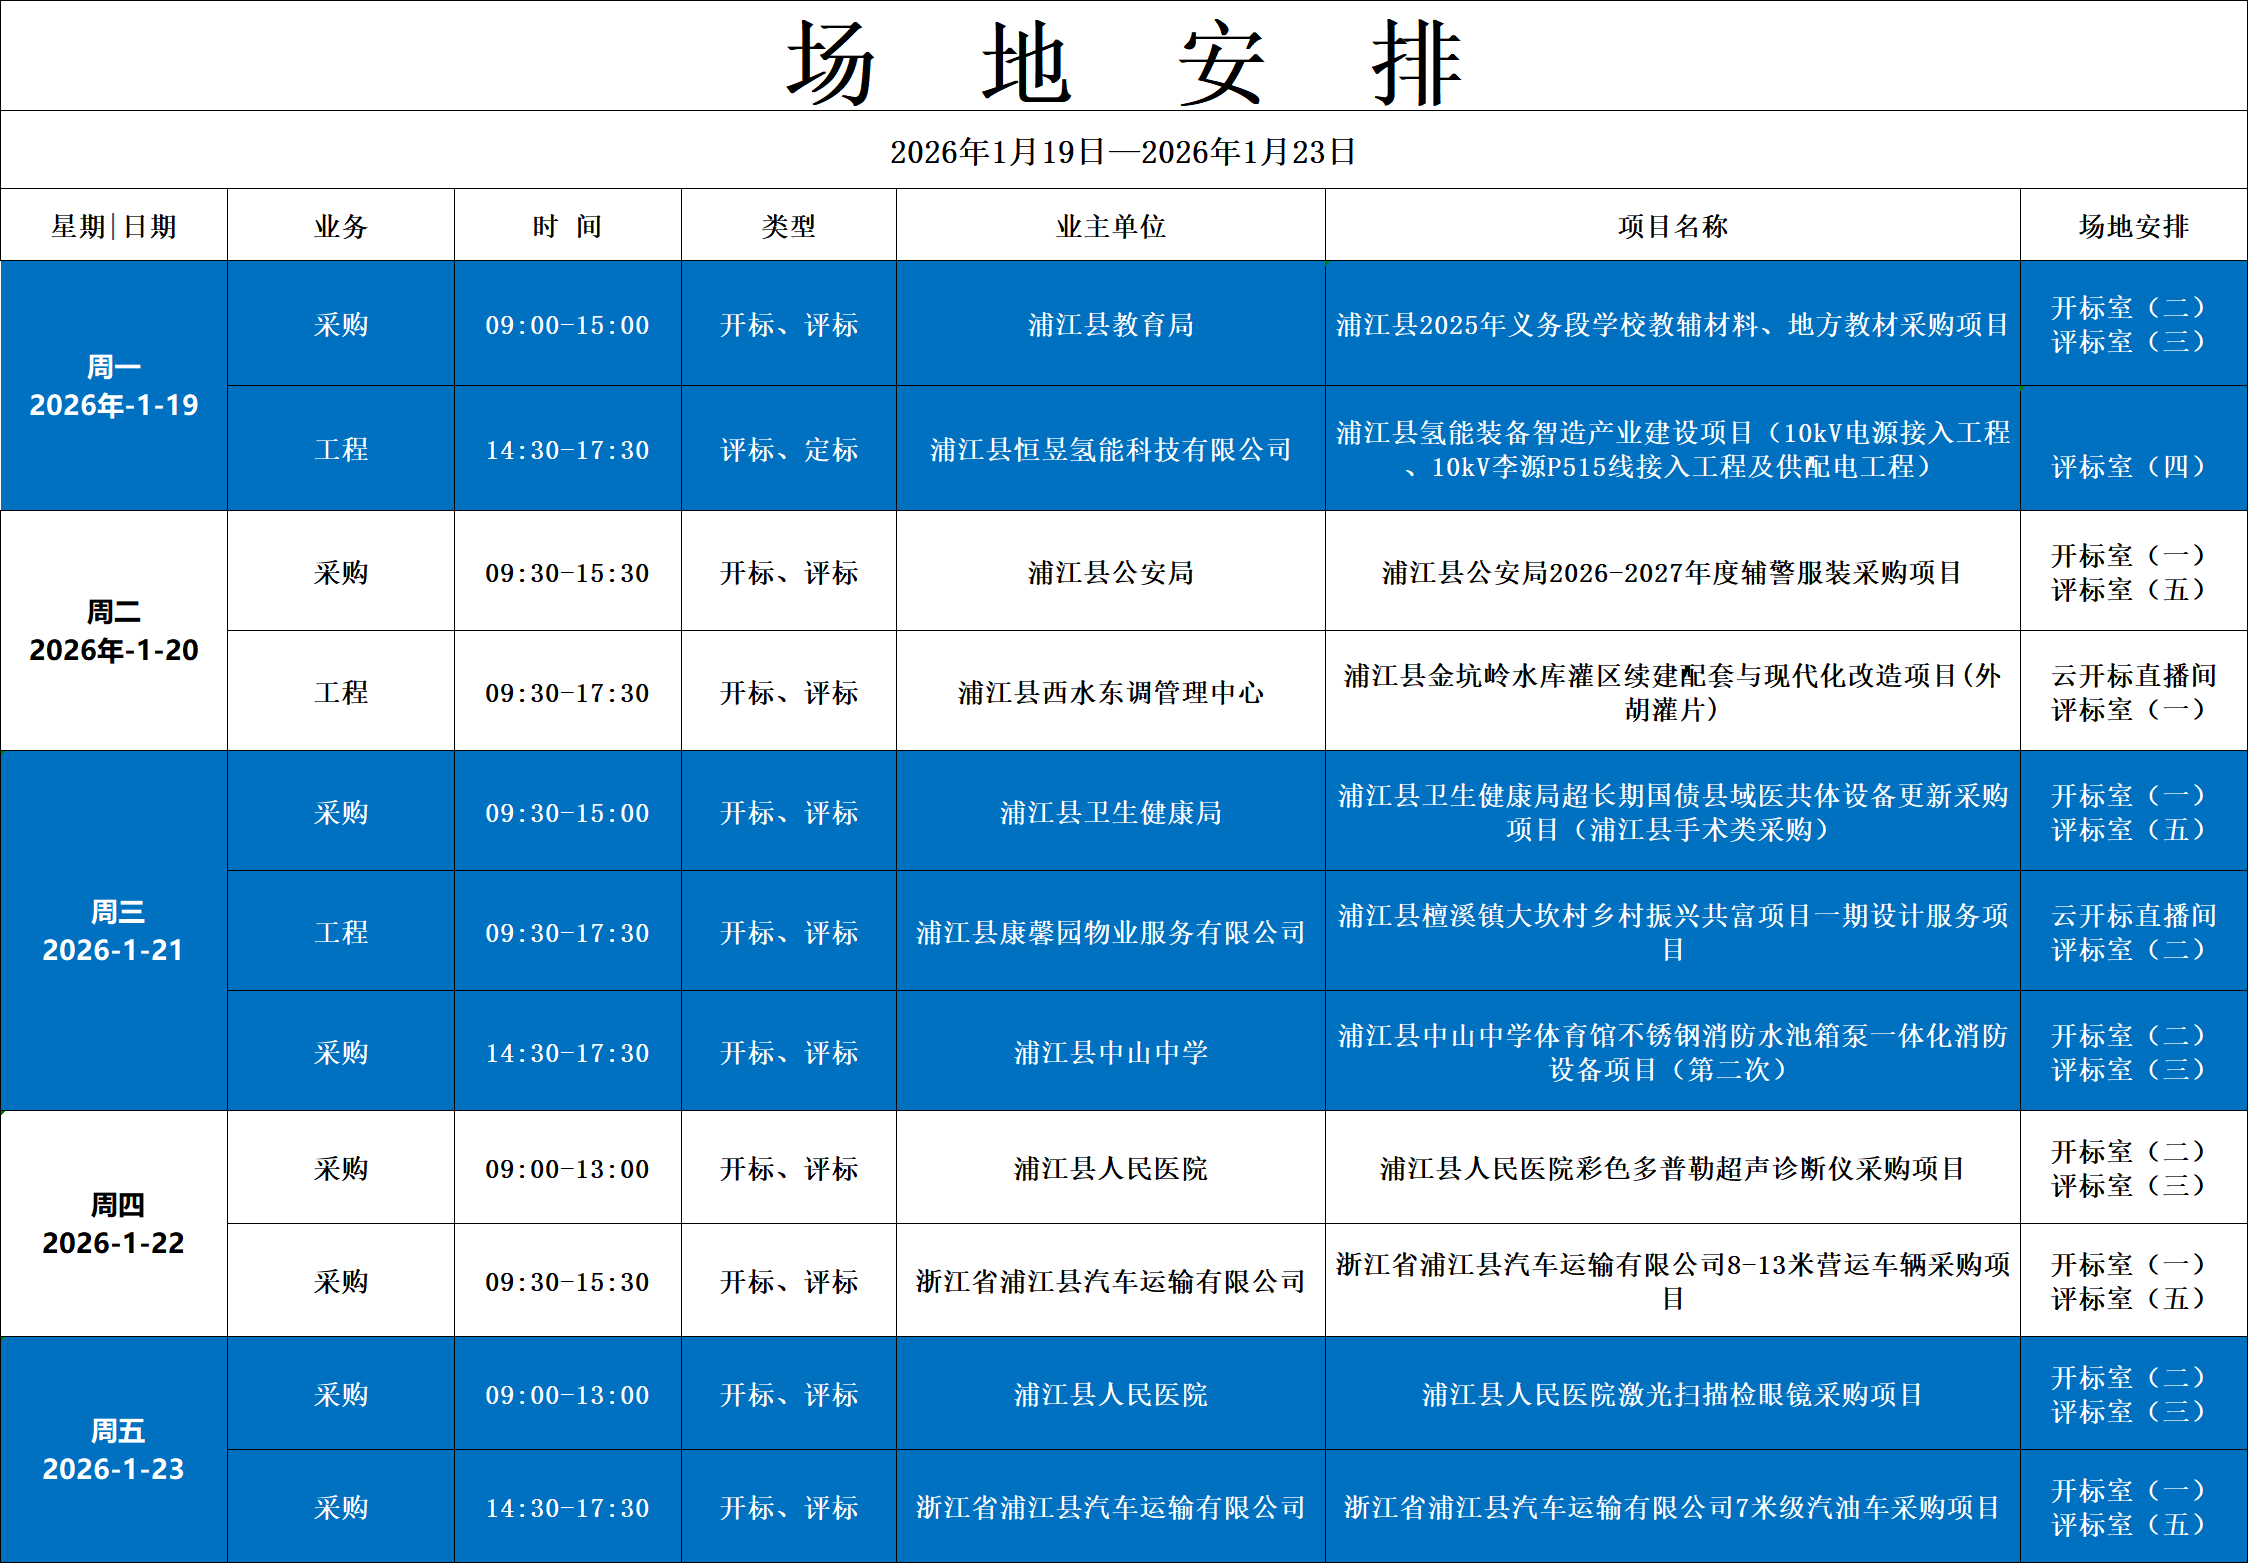Select the 浦江县西水东调管理中心 cell
The height and width of the screenshot is (1564, 2248).
point(1110,693)
